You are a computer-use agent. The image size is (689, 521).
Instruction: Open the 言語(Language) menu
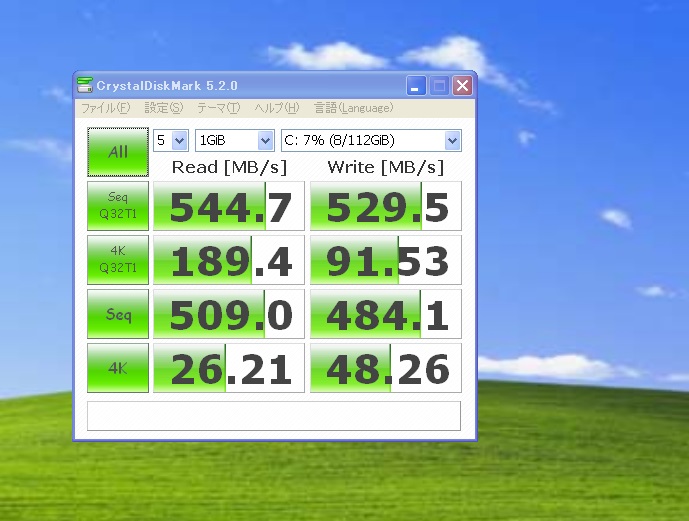point(353,108)
